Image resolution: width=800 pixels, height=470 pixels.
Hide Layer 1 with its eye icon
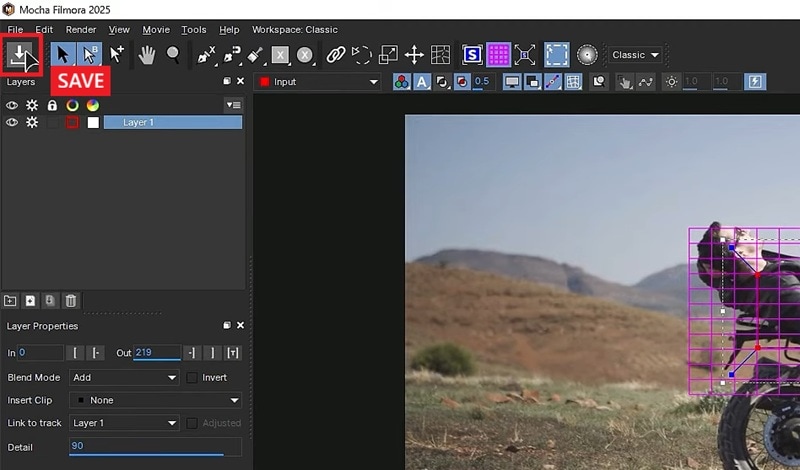point(12,122)
